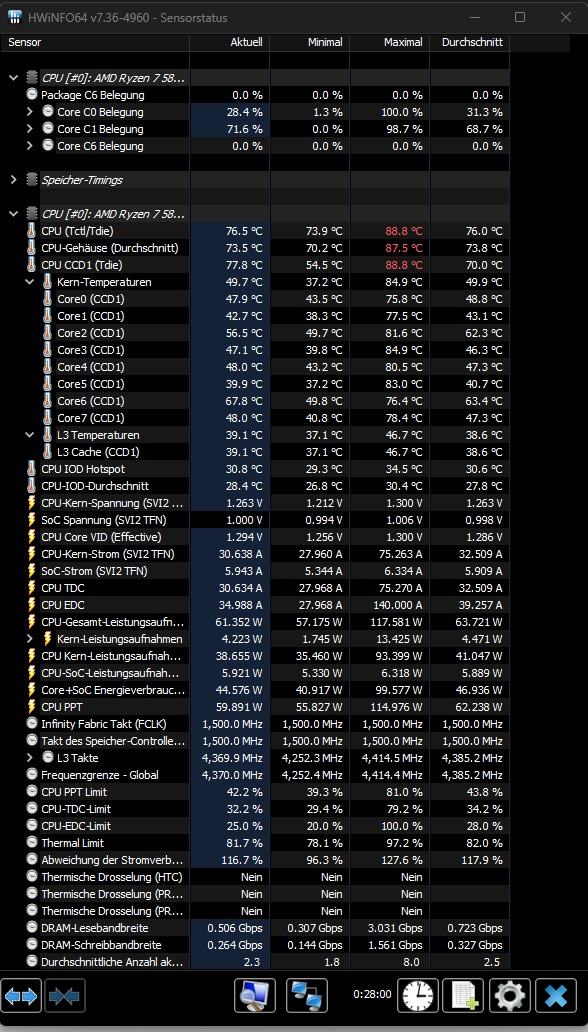Screen dimensions: 588x1032
Task: Click thermometer icon of Core6 (CCD1)
Action: [x=47, y=401]
